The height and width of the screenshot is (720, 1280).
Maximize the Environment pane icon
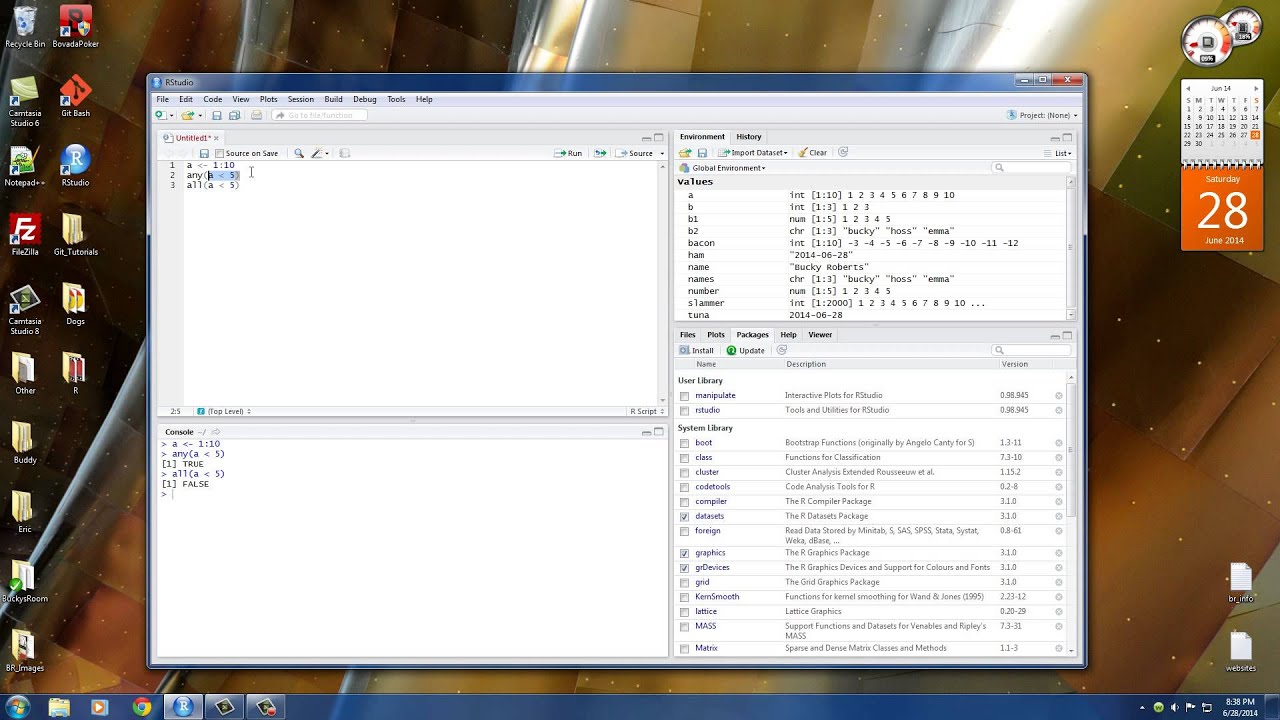coord(1067,138)
